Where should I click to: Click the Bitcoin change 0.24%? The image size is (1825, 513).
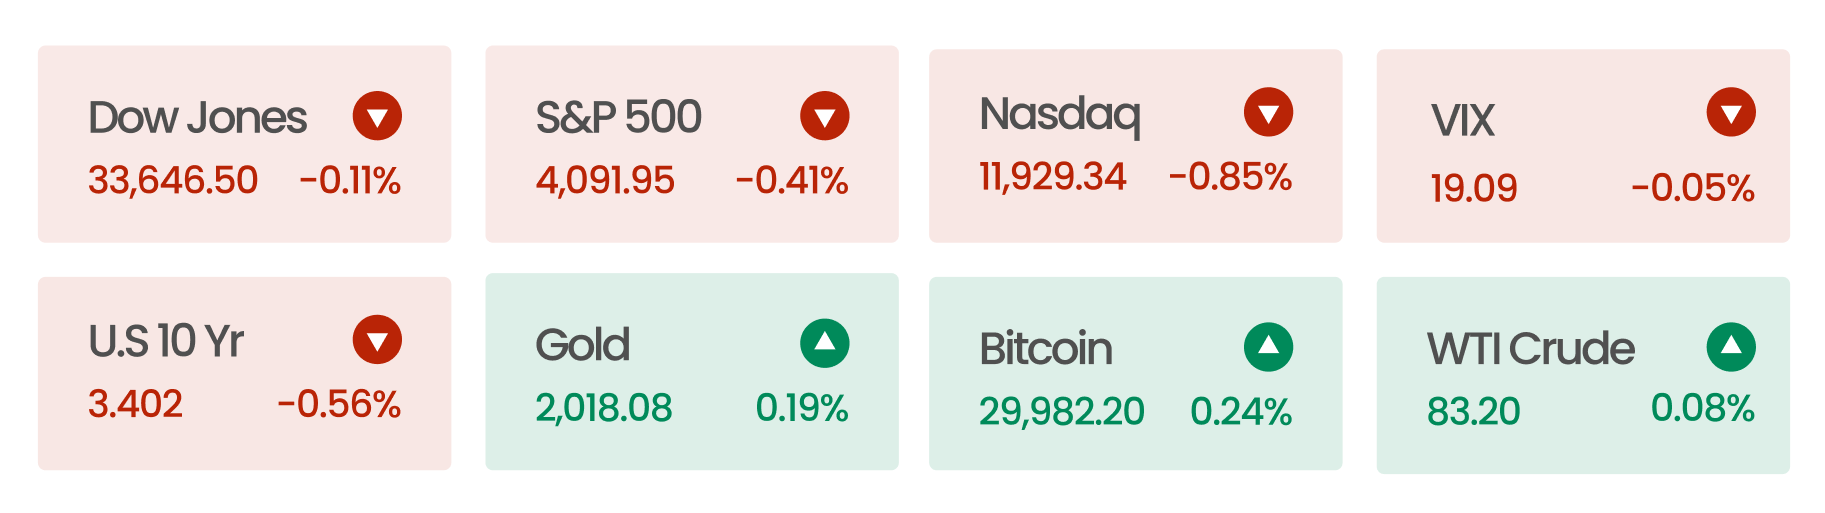[1241, 411]
